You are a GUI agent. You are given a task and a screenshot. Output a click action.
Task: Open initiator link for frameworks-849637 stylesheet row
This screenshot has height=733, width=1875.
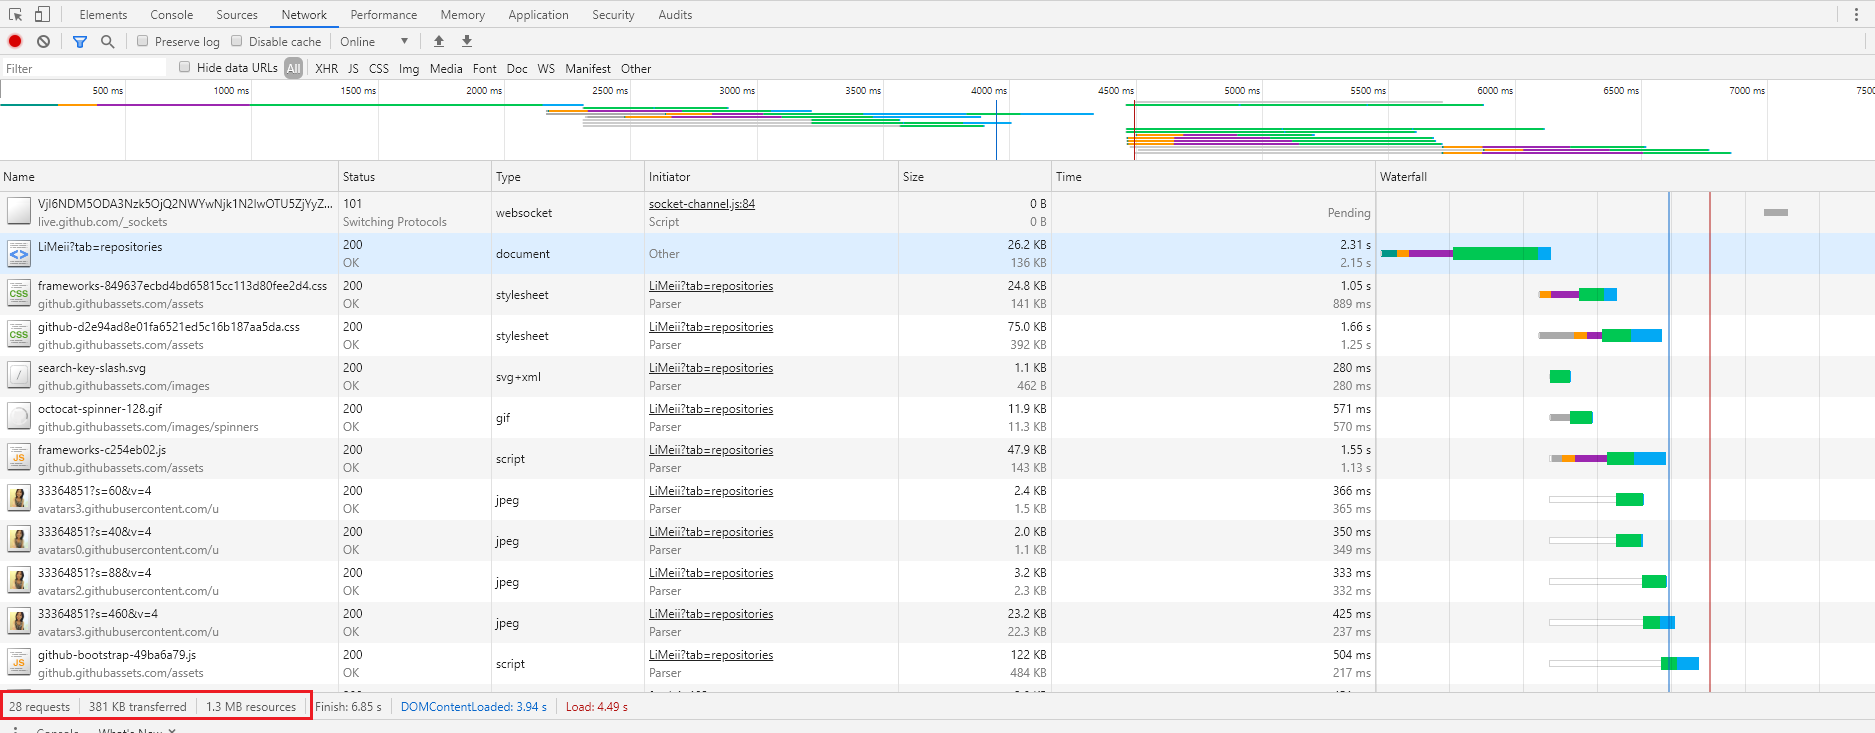coord(711,285)
